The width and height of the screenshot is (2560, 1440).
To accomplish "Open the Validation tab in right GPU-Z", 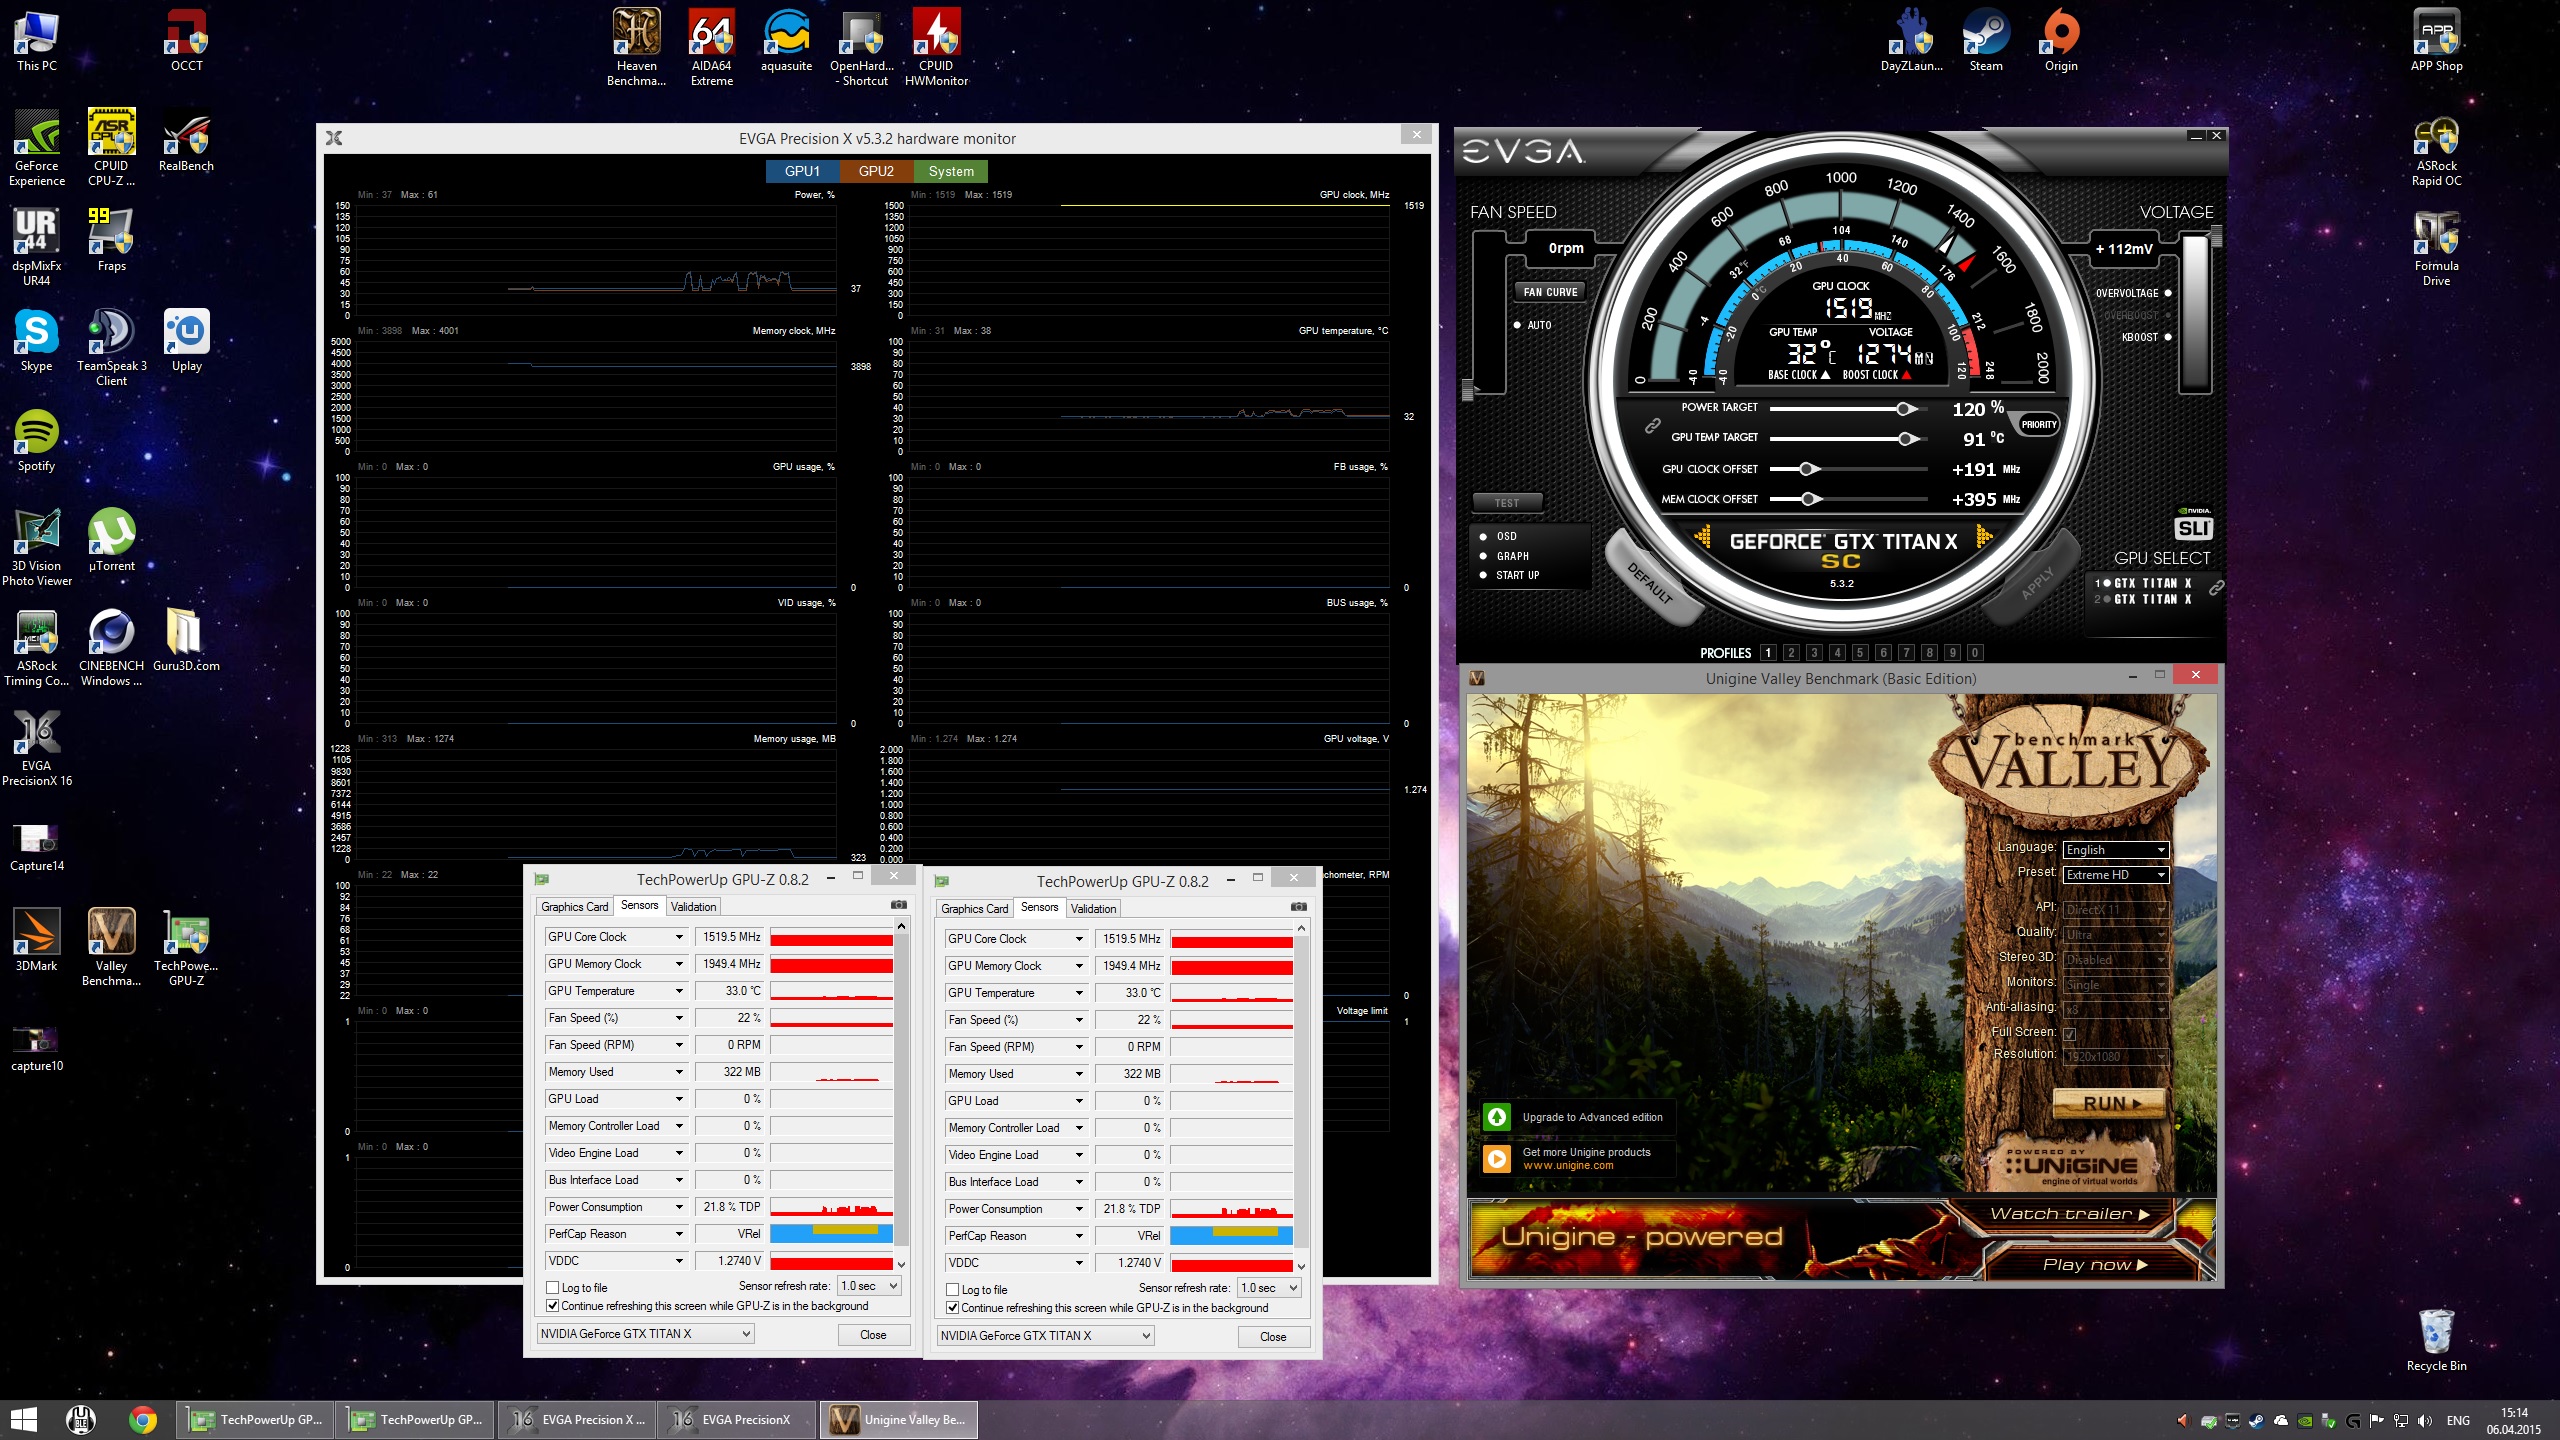I will [1093, 909].
